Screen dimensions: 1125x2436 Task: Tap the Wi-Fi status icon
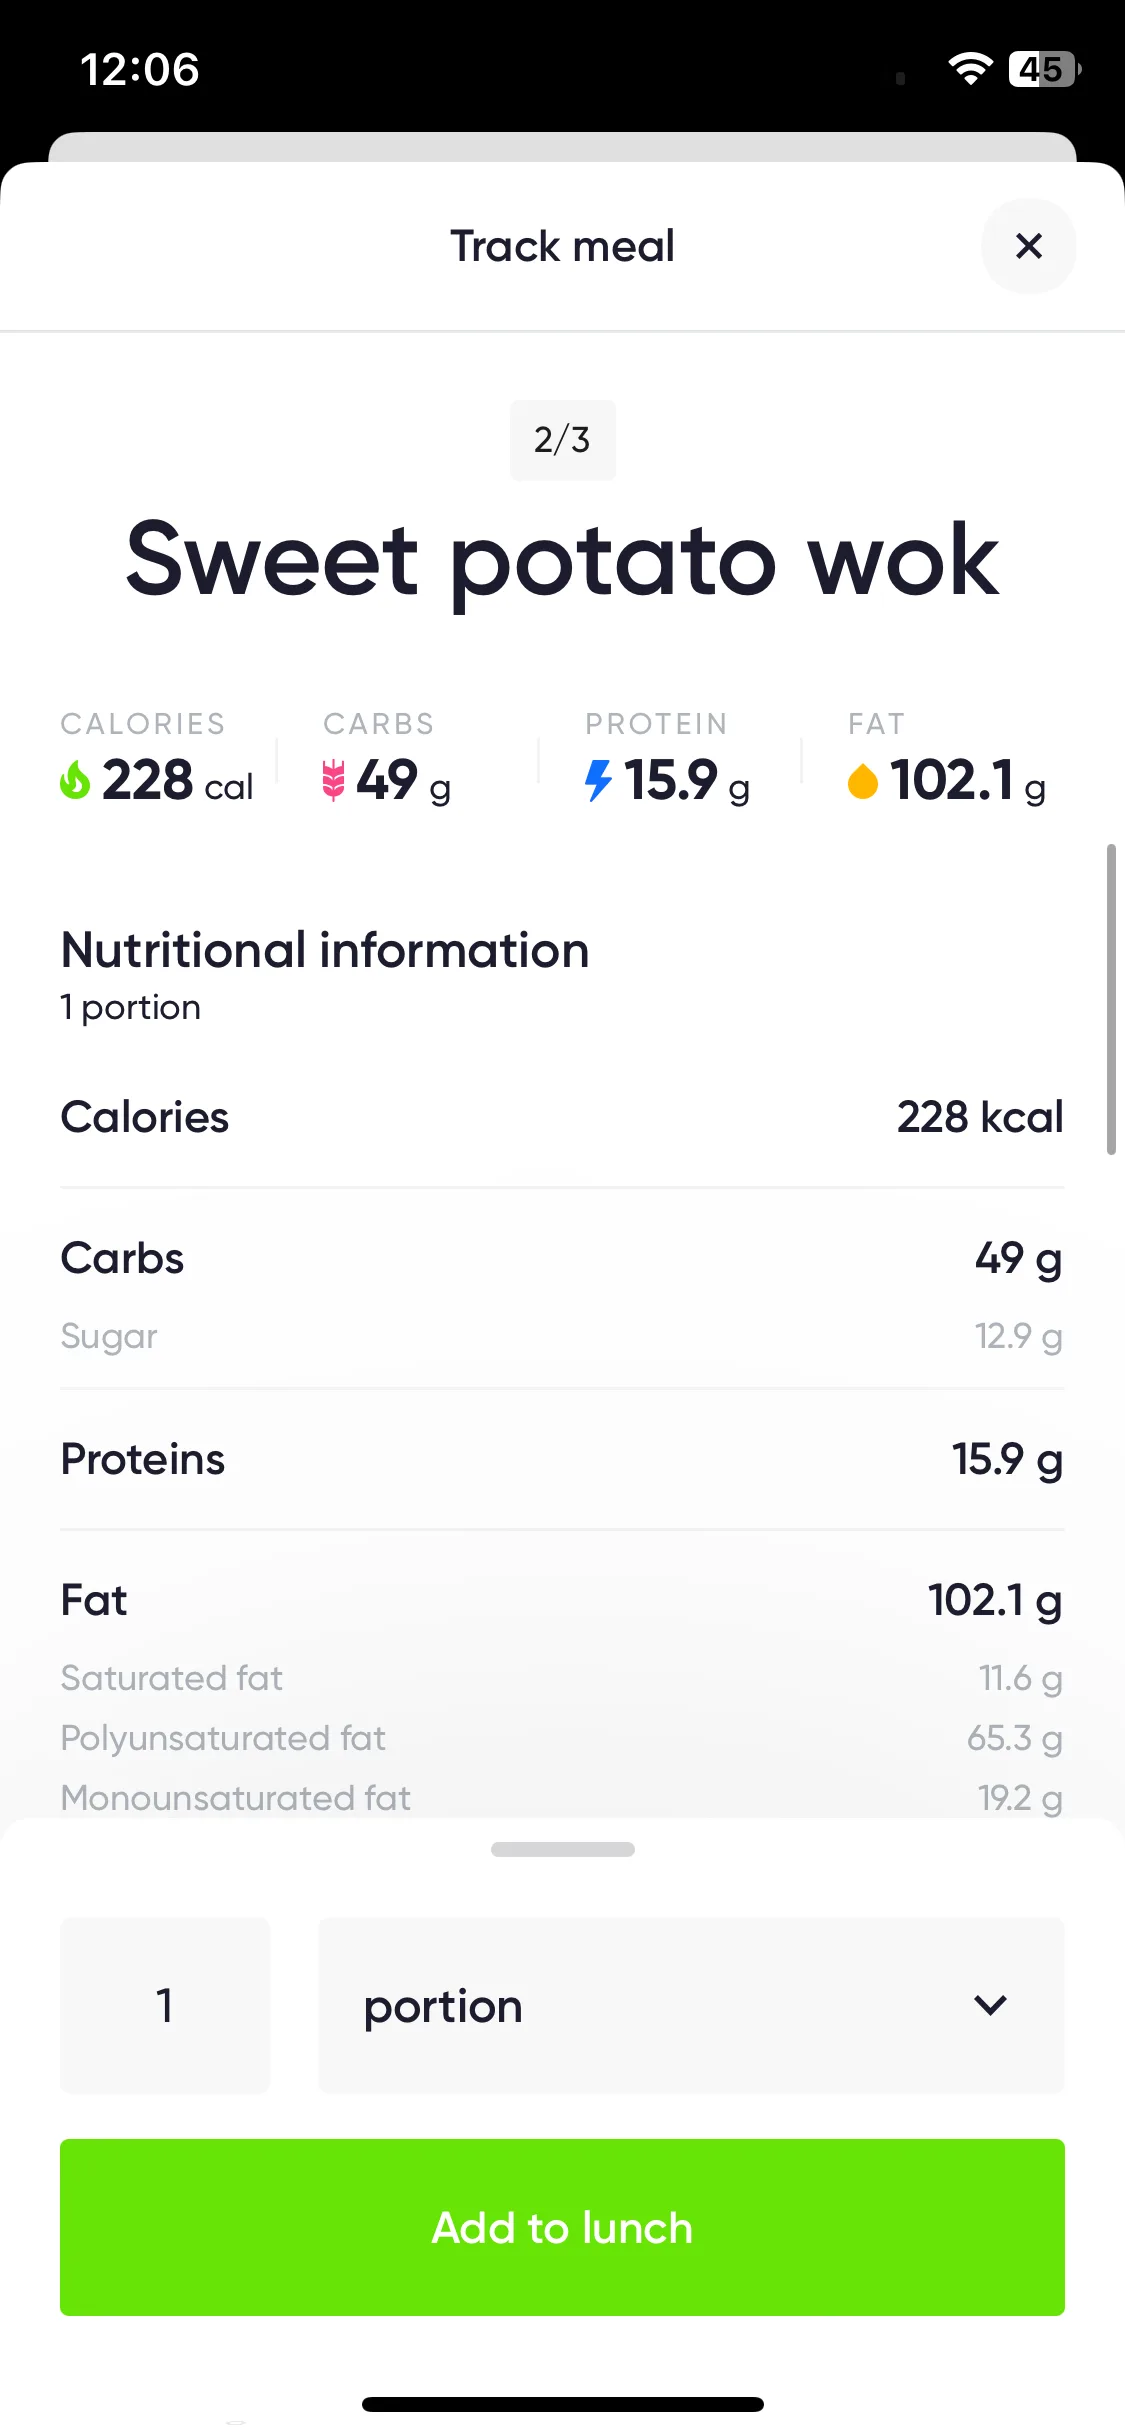tap(970, 69)
